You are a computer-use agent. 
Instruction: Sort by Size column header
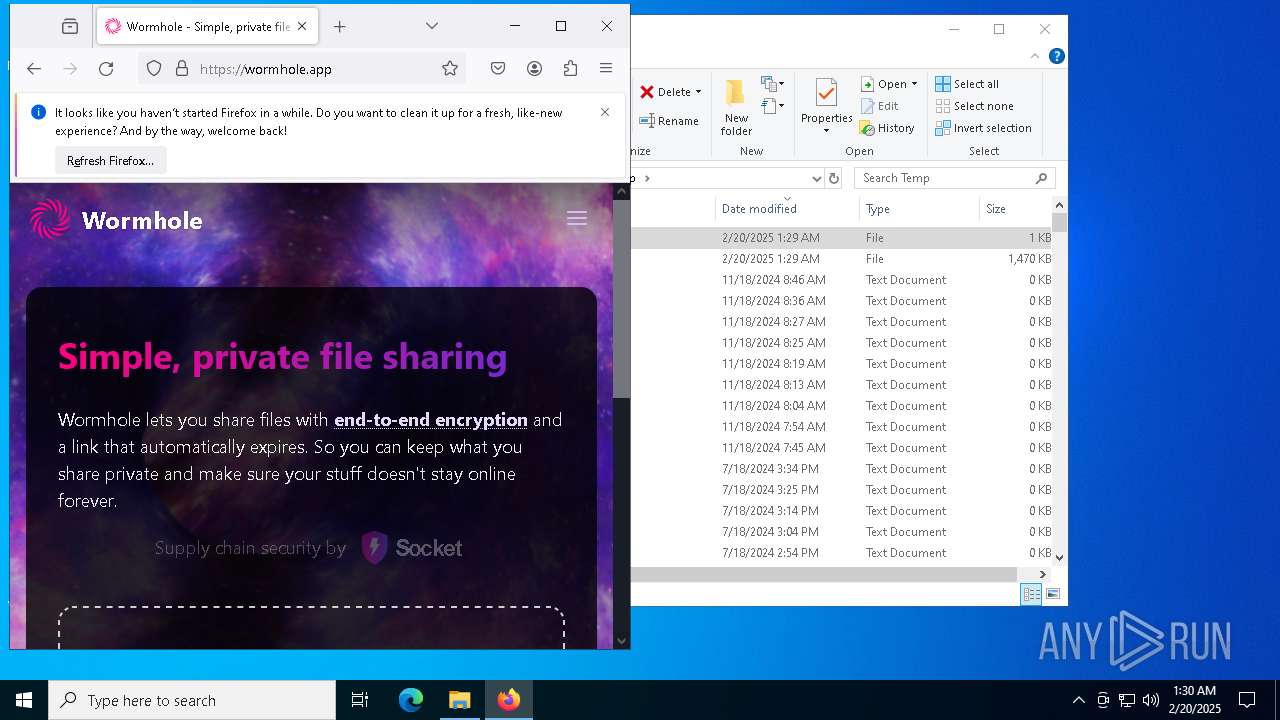[1015, 209]
